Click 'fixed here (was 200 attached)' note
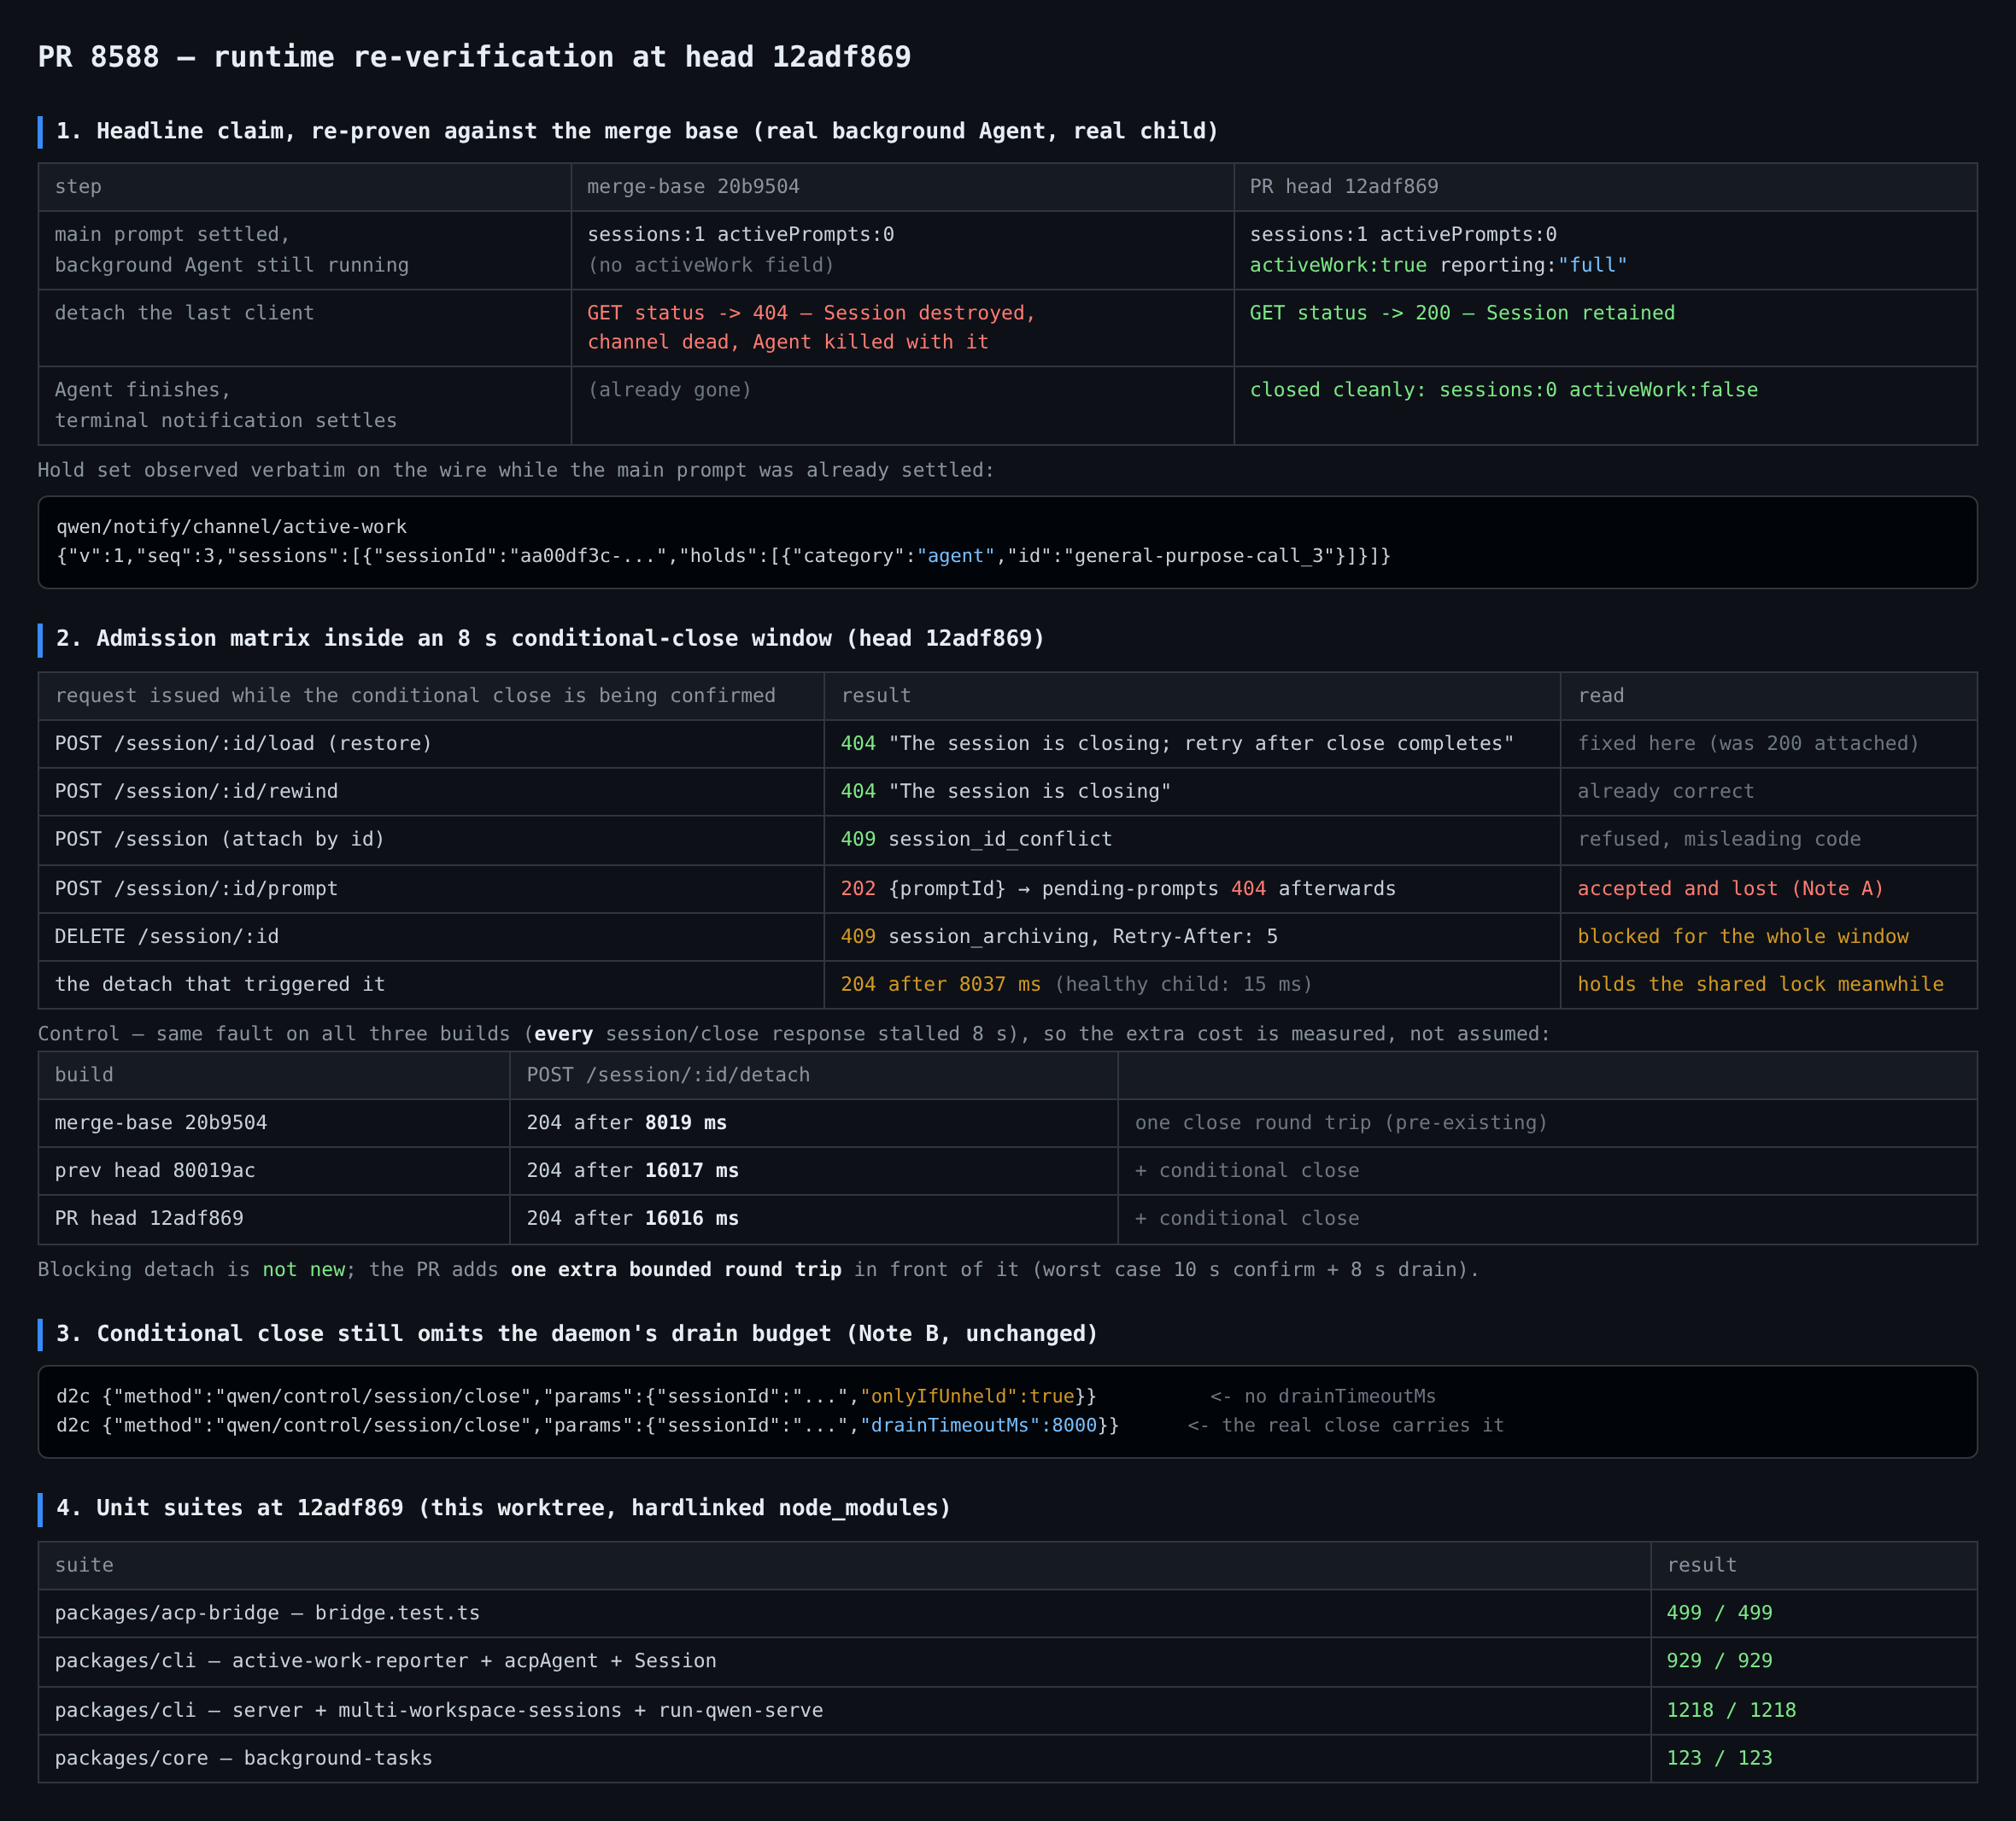This screenshot has width=2016, height=1821. 1748,744
